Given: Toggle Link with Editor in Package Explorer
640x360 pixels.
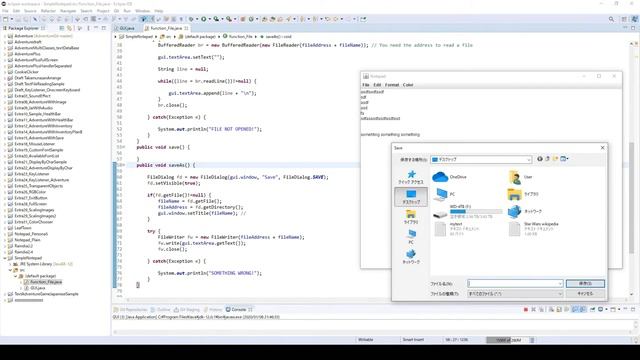Looking at the screenshot, I should click(69, 28).
